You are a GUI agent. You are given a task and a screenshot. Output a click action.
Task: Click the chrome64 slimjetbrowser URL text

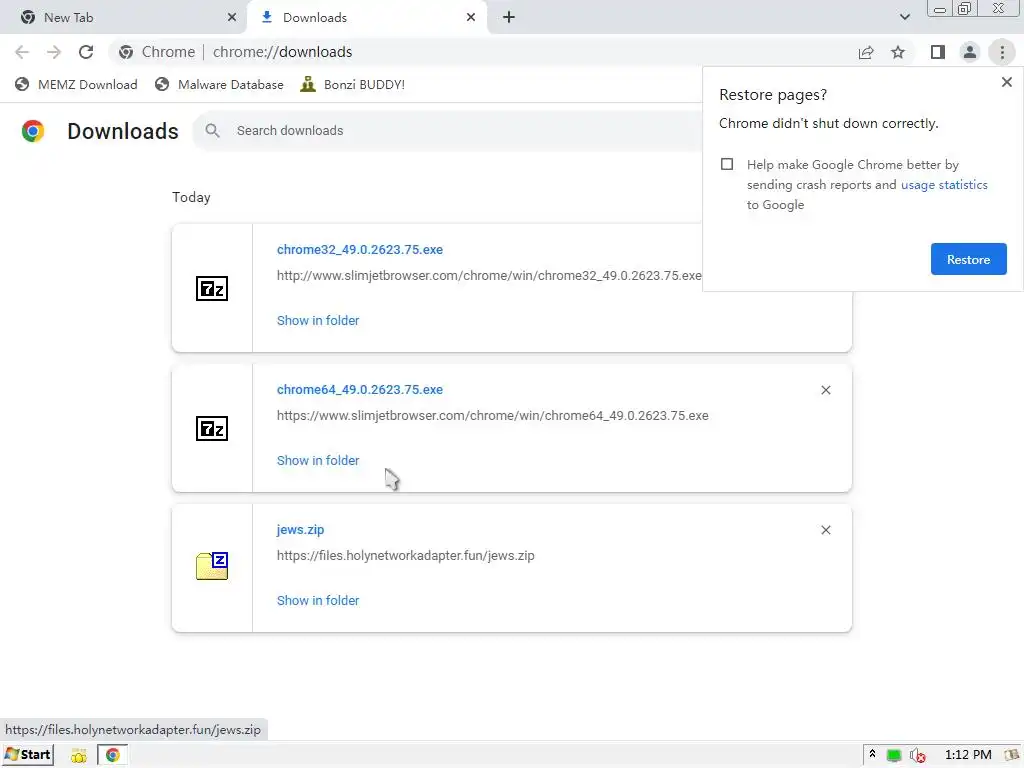(492, 416)
